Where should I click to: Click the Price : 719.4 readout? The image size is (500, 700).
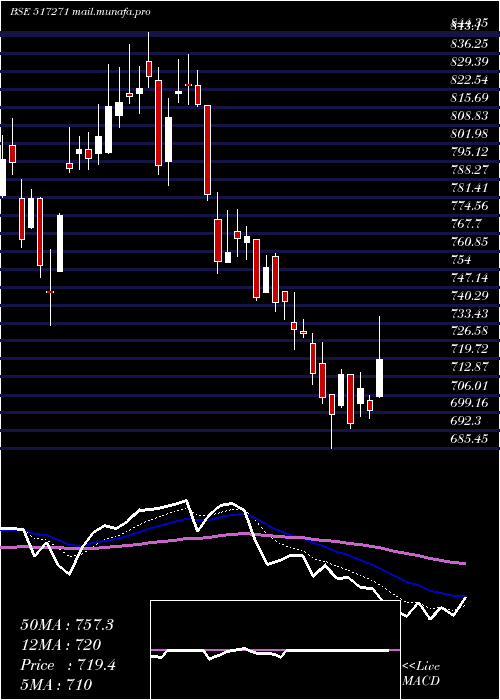[x=68, y=665]
